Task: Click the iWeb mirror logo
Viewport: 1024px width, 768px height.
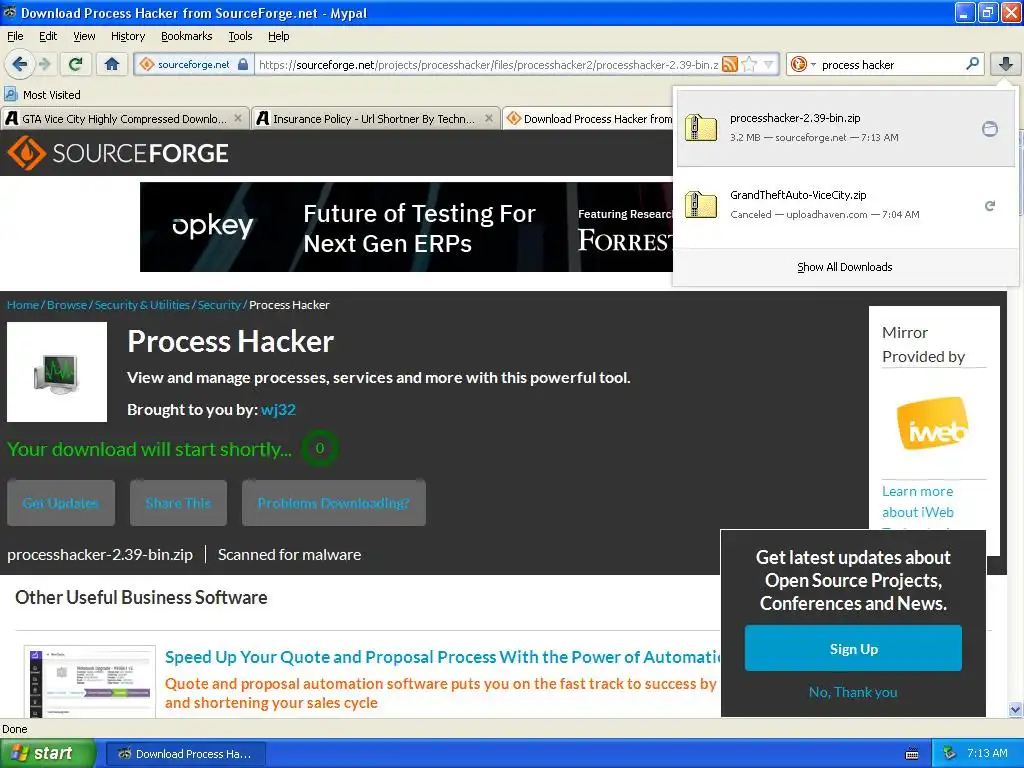Action: [x=933, y=424]
